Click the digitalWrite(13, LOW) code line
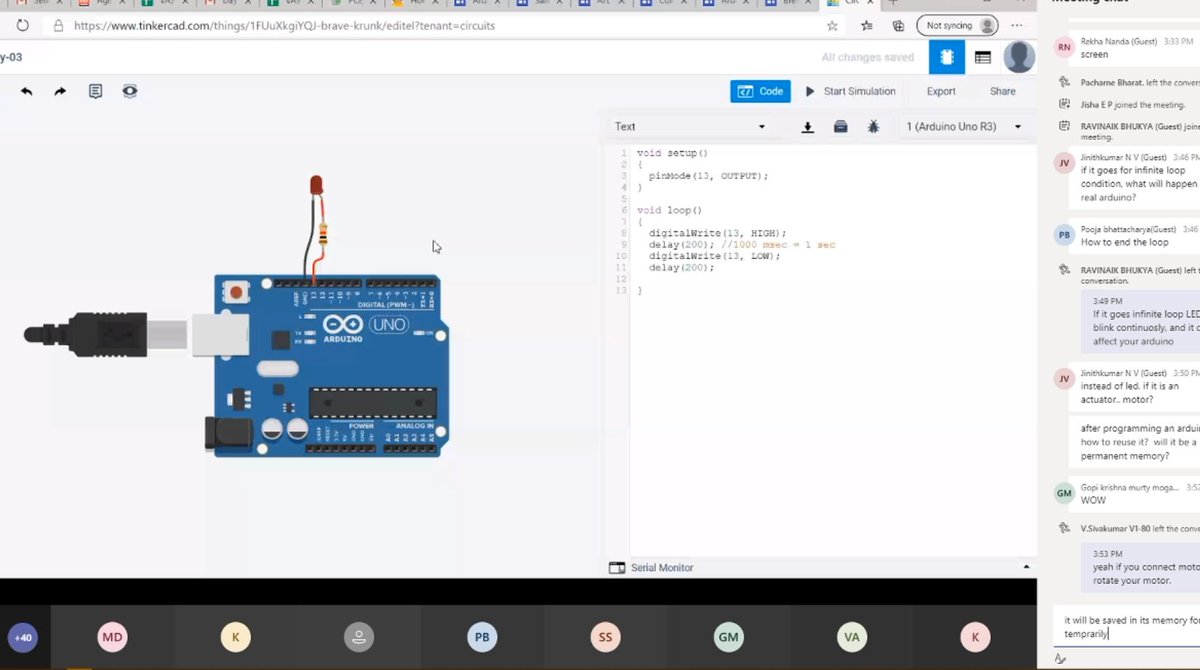Image resolution: width=1200 pixels, height=670 pixels. (x=714, y=256)
